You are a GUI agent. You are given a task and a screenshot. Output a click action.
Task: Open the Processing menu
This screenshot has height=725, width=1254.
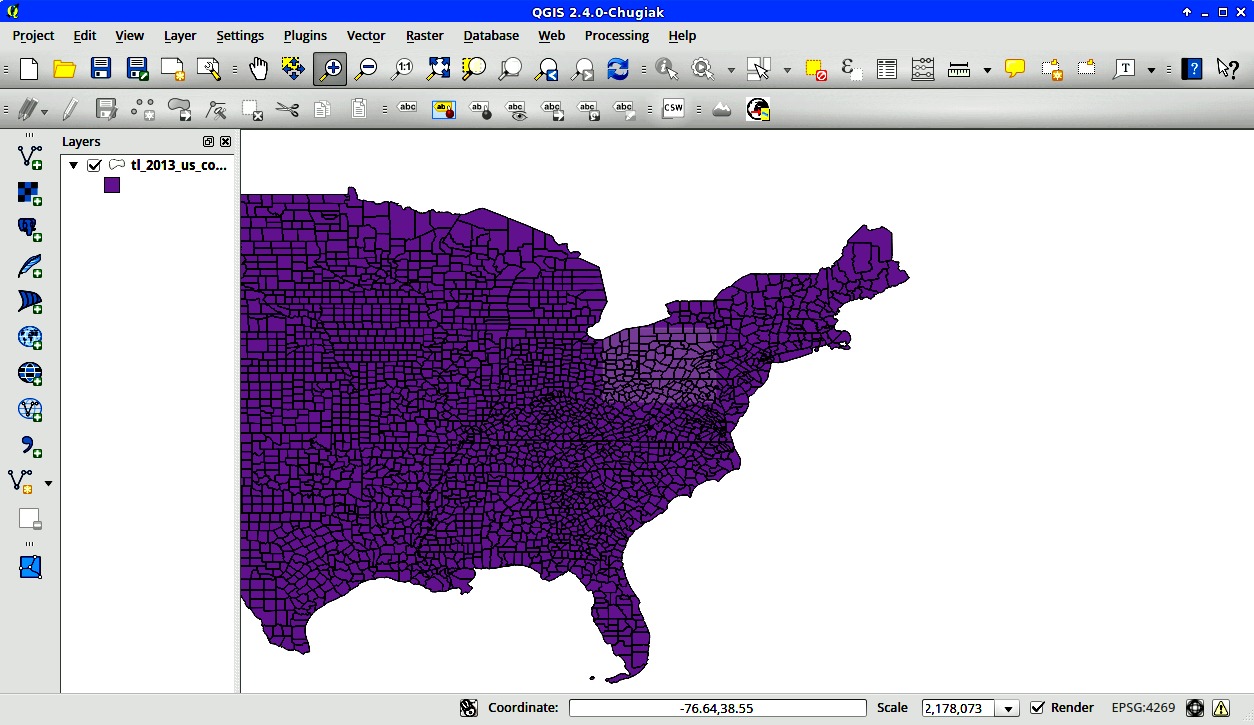point(616,35)
